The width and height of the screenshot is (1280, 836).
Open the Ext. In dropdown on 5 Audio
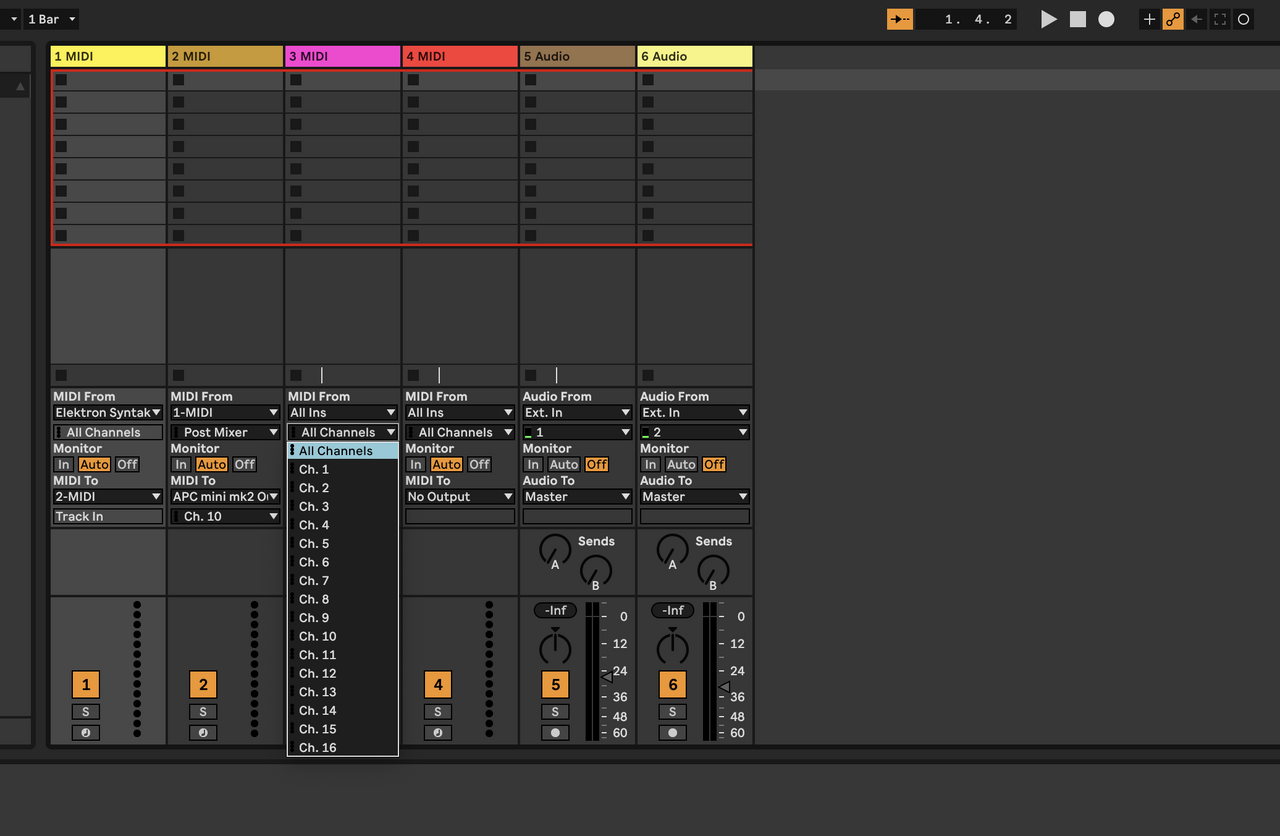click(x=577, y=412)
